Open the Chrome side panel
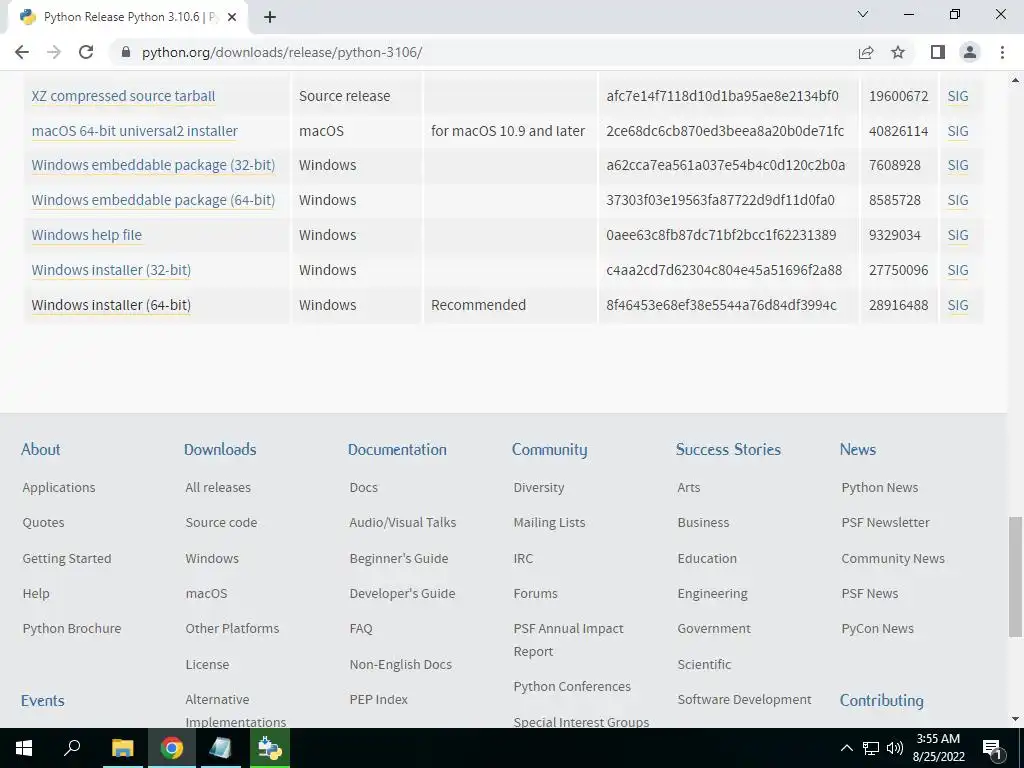1024x768 pixels. pyautogui.click(x=938, y=52)
